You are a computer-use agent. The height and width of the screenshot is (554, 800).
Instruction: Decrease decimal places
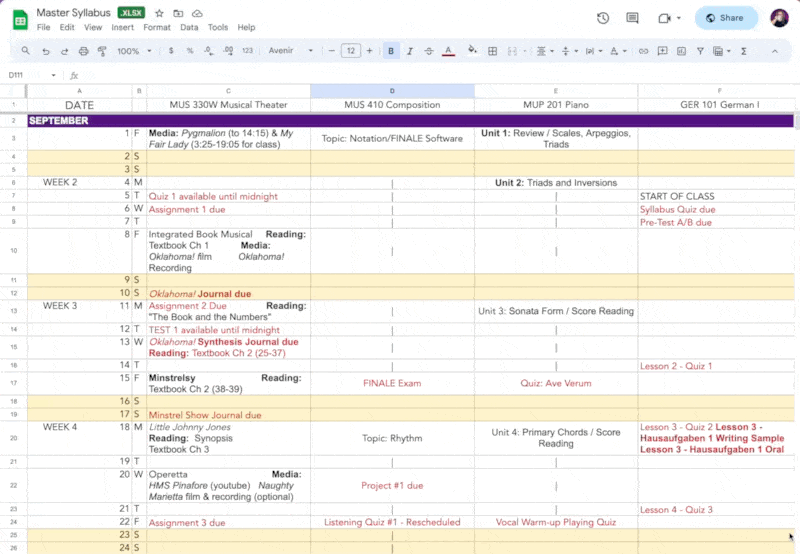coord(209,51)
